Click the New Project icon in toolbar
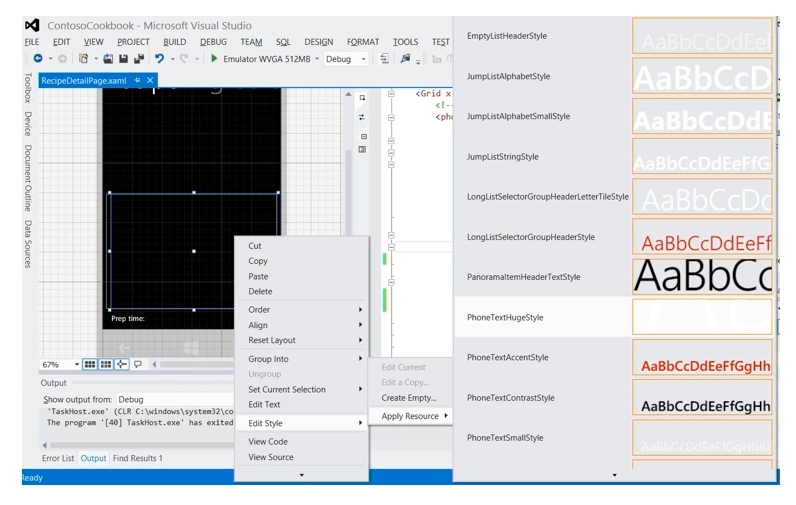The width and height of the screenshot is (796, 505). pyautogui.click(x=83, y=59)
